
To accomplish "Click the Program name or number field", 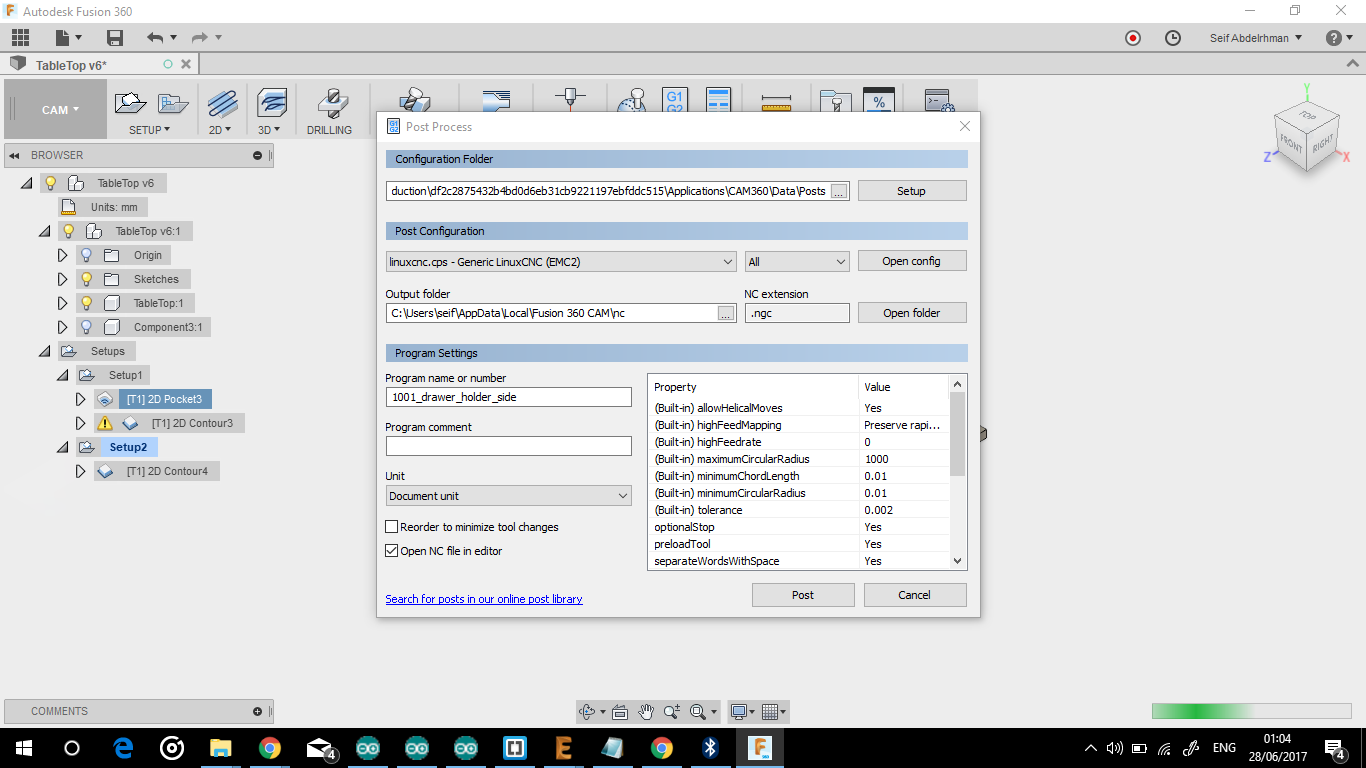I will pos(509,397).
